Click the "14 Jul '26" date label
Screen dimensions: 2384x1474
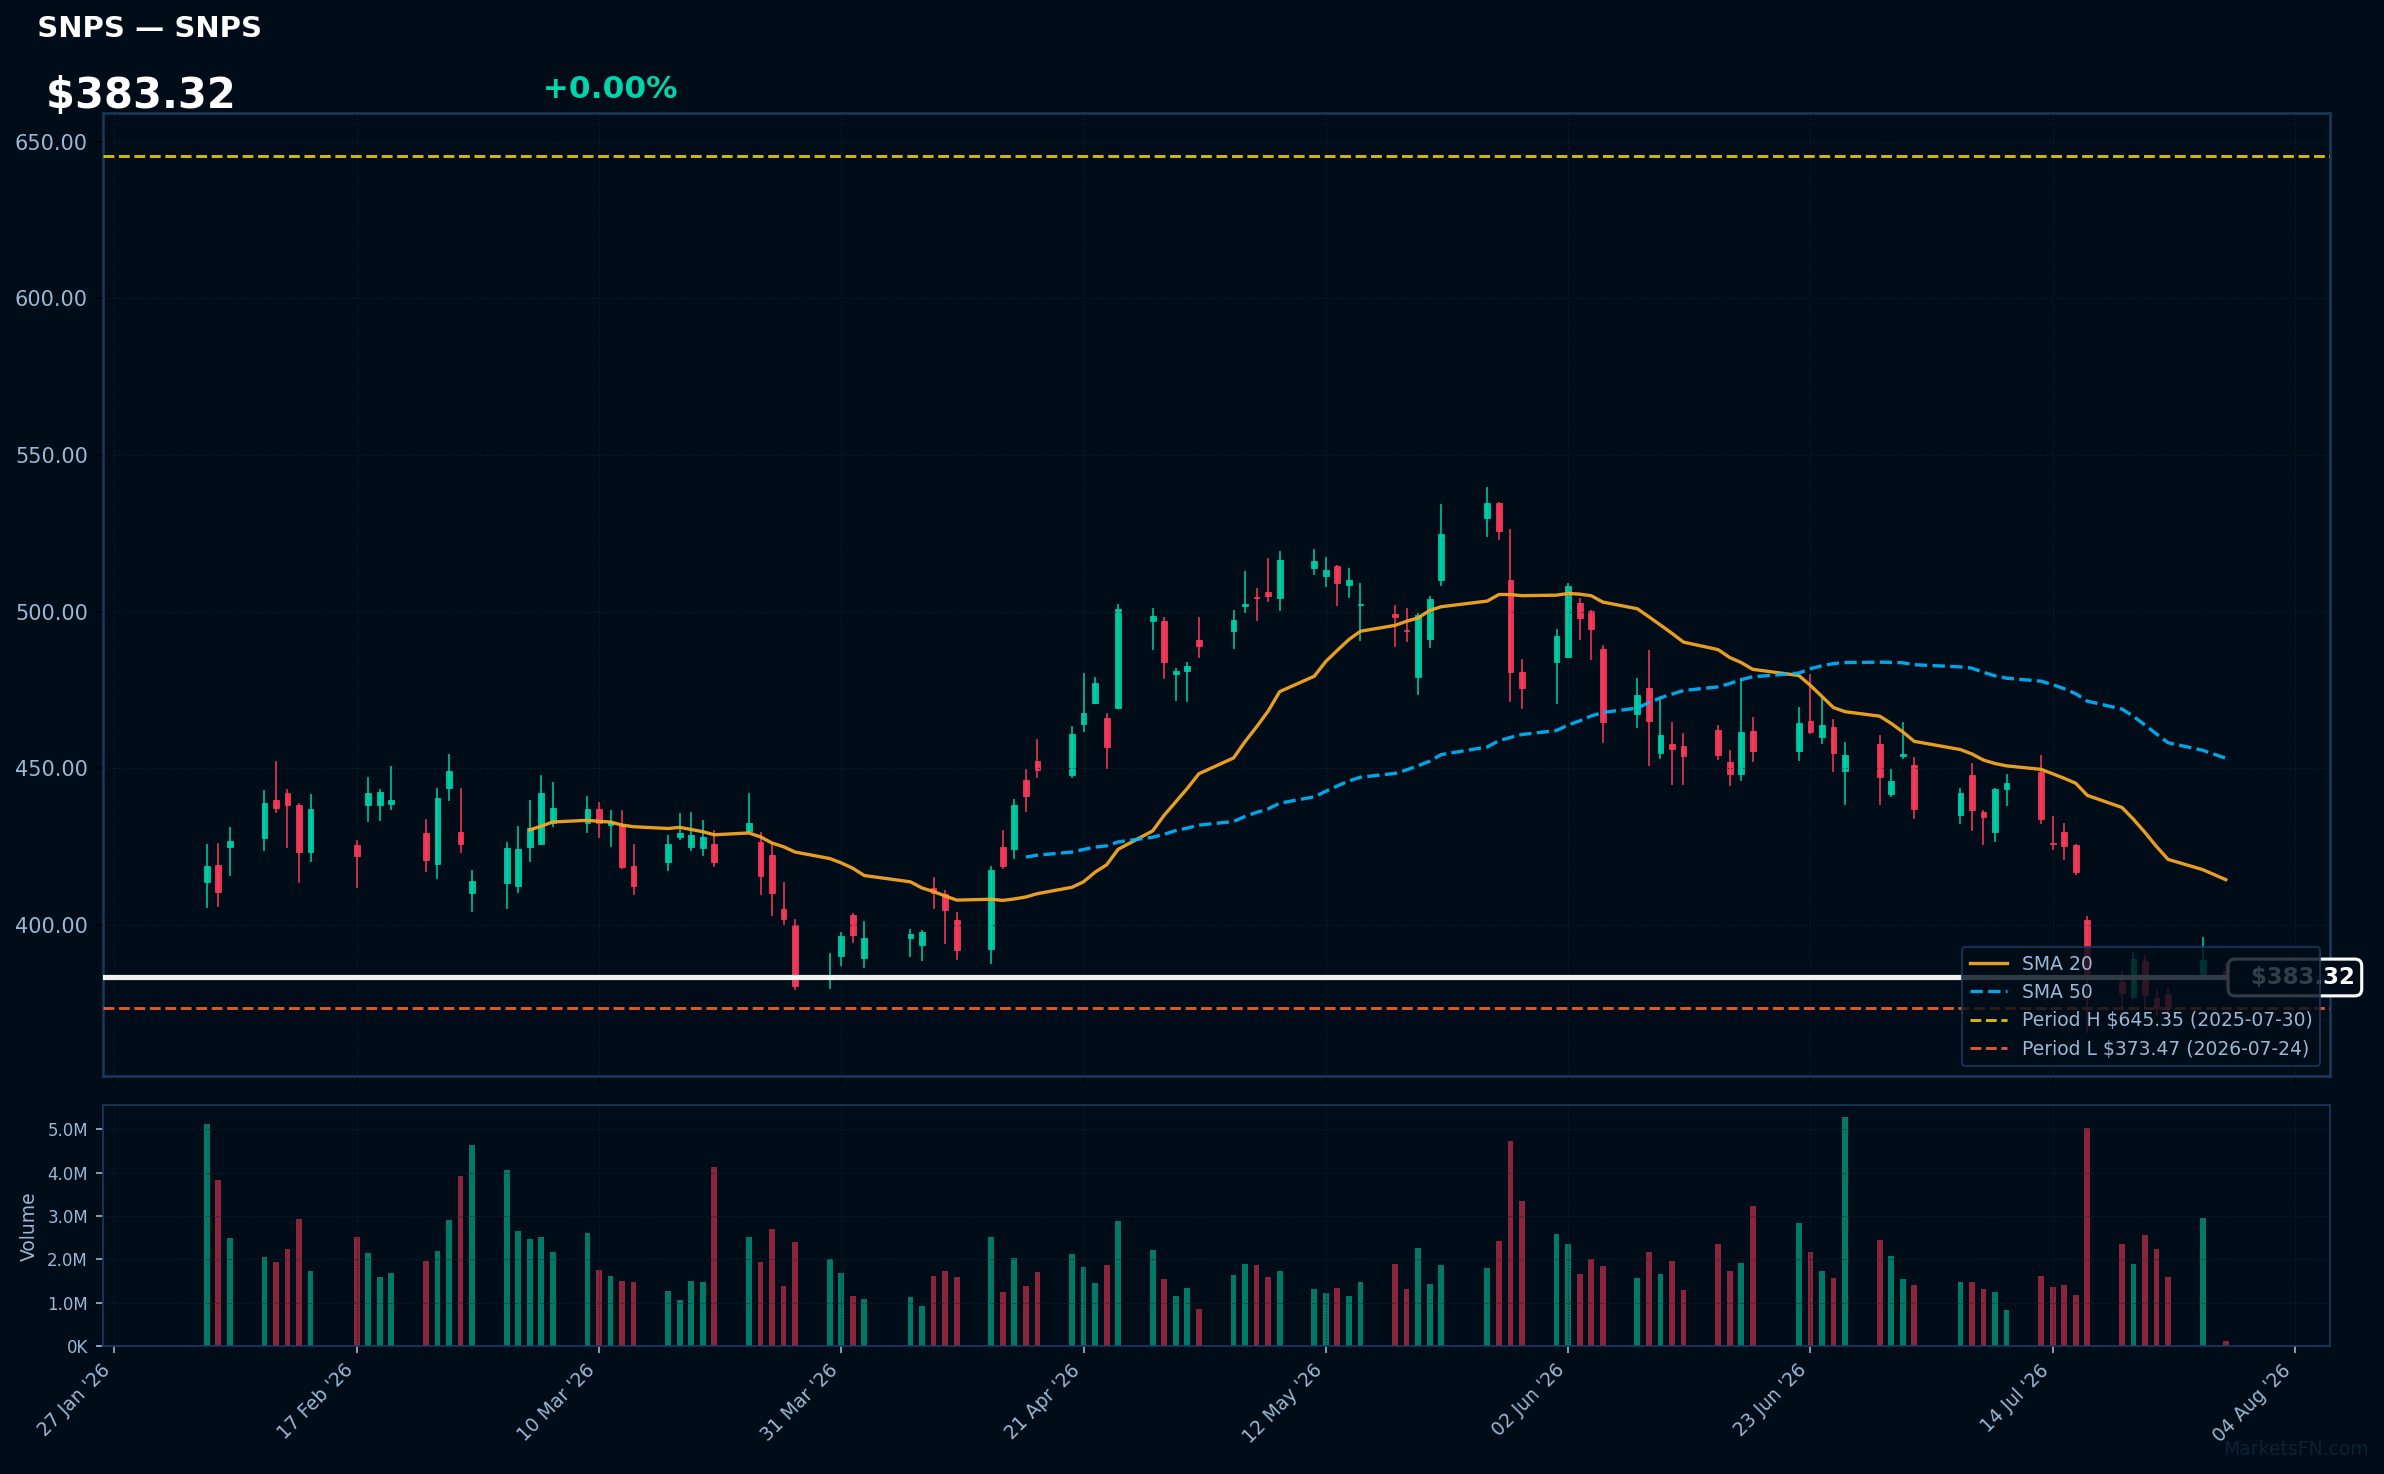(2014, 1398)
